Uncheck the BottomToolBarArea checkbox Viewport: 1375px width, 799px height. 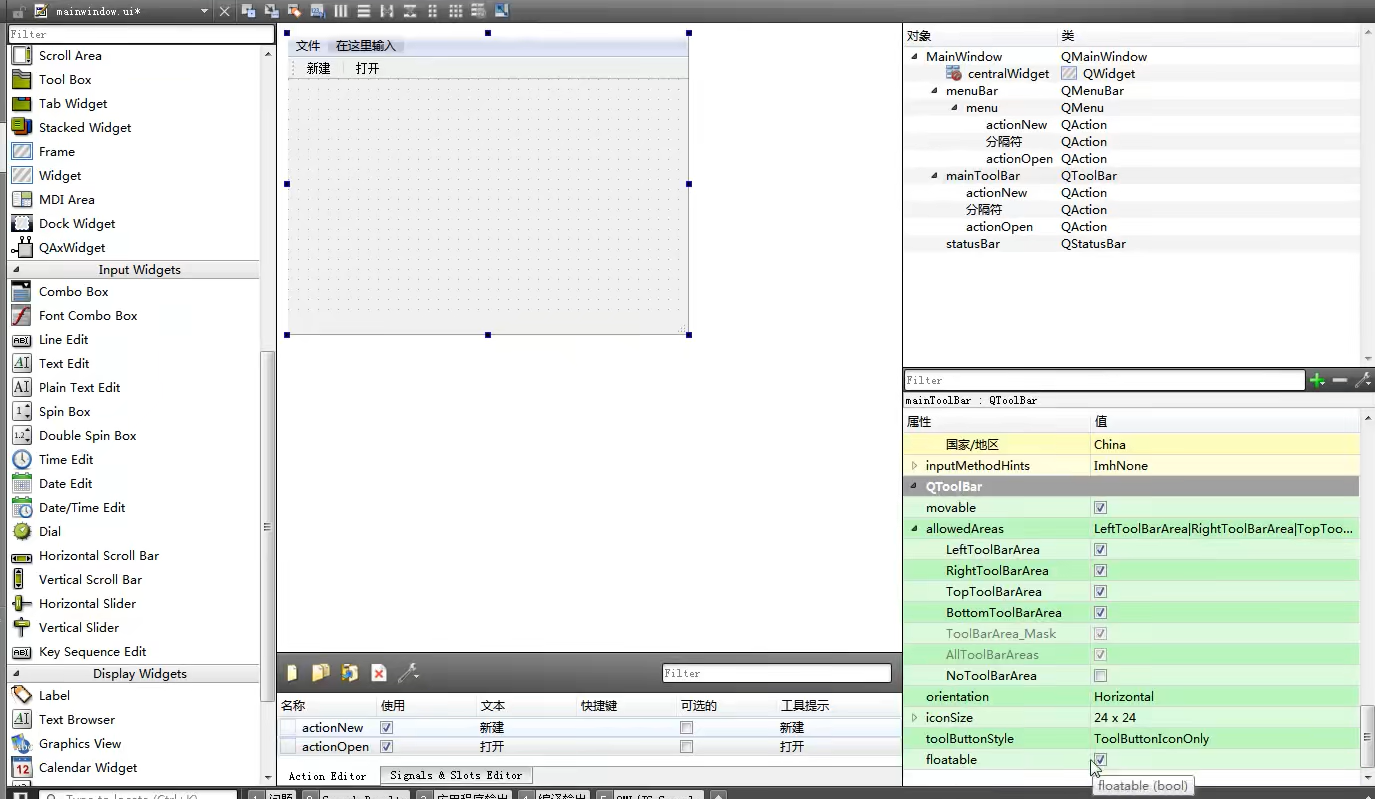pos(1100,613)
